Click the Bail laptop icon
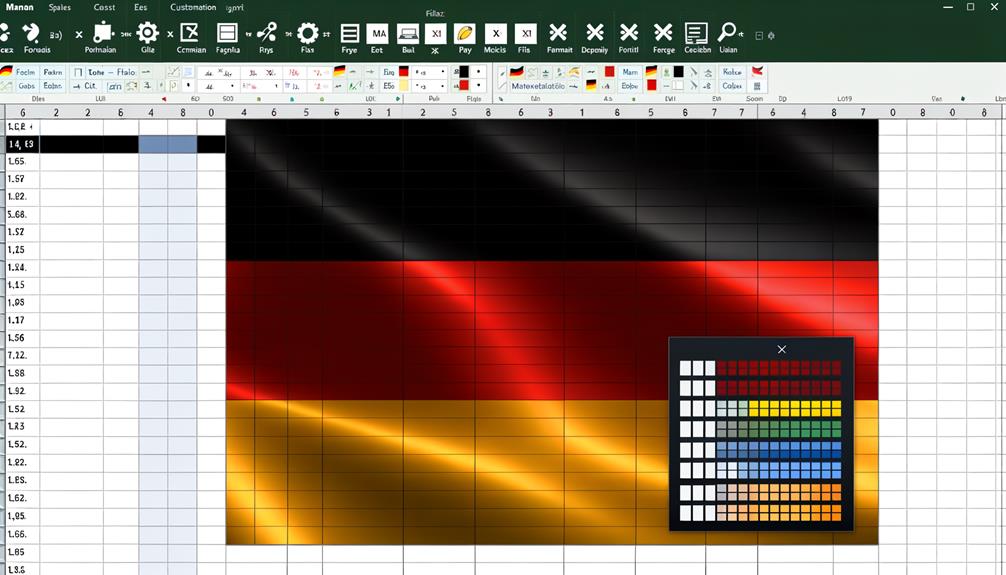1006x575 pixels. [408, 34]
